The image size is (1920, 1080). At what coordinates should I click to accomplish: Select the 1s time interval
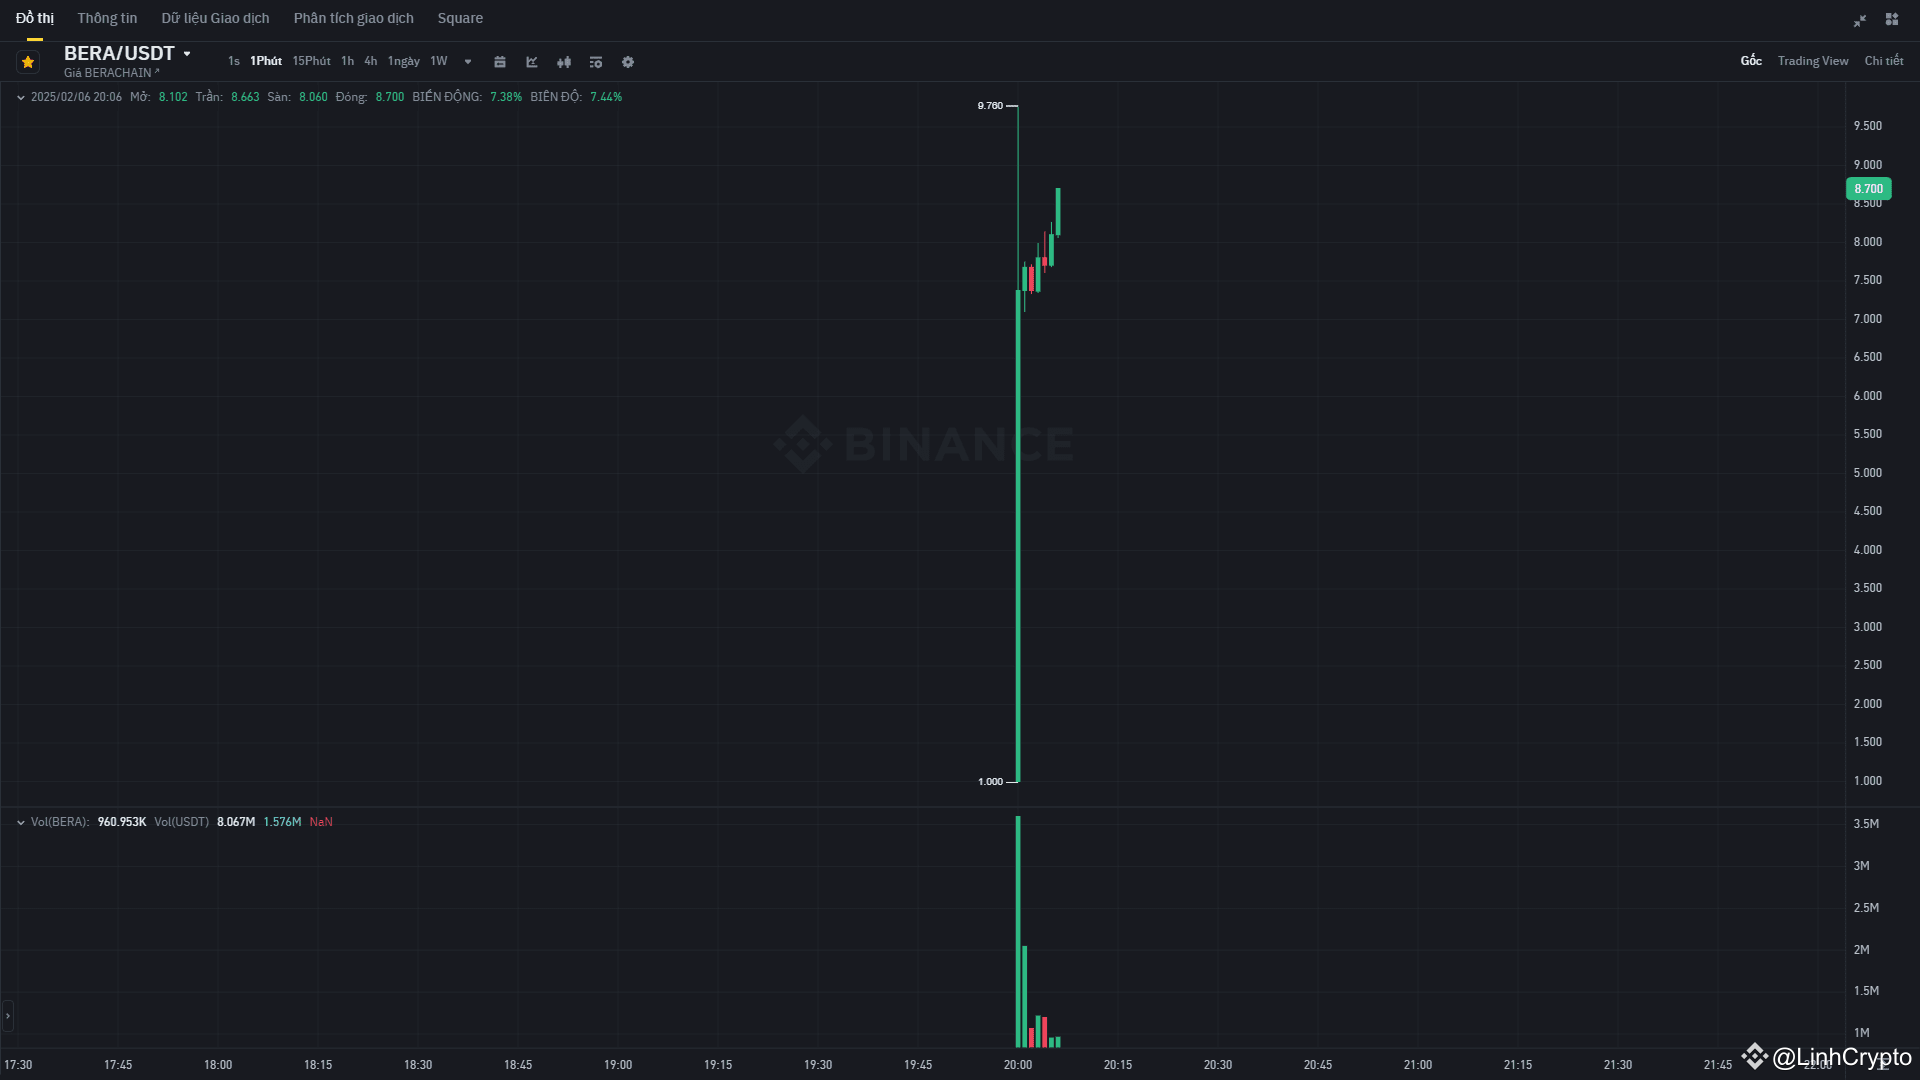(234, 61)
